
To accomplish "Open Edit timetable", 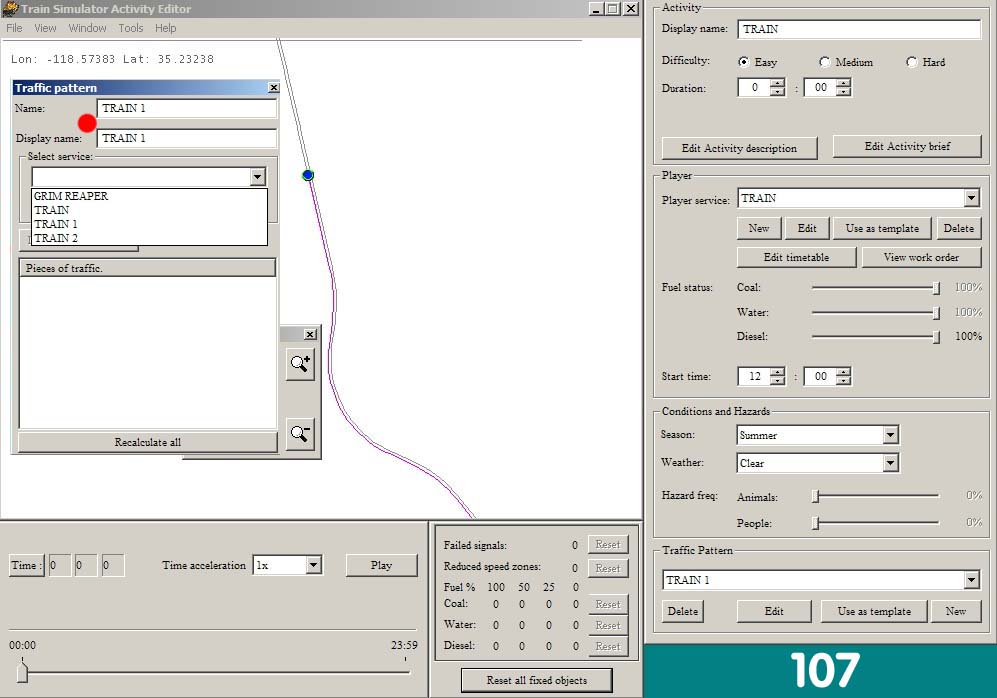I will point(796,257).
